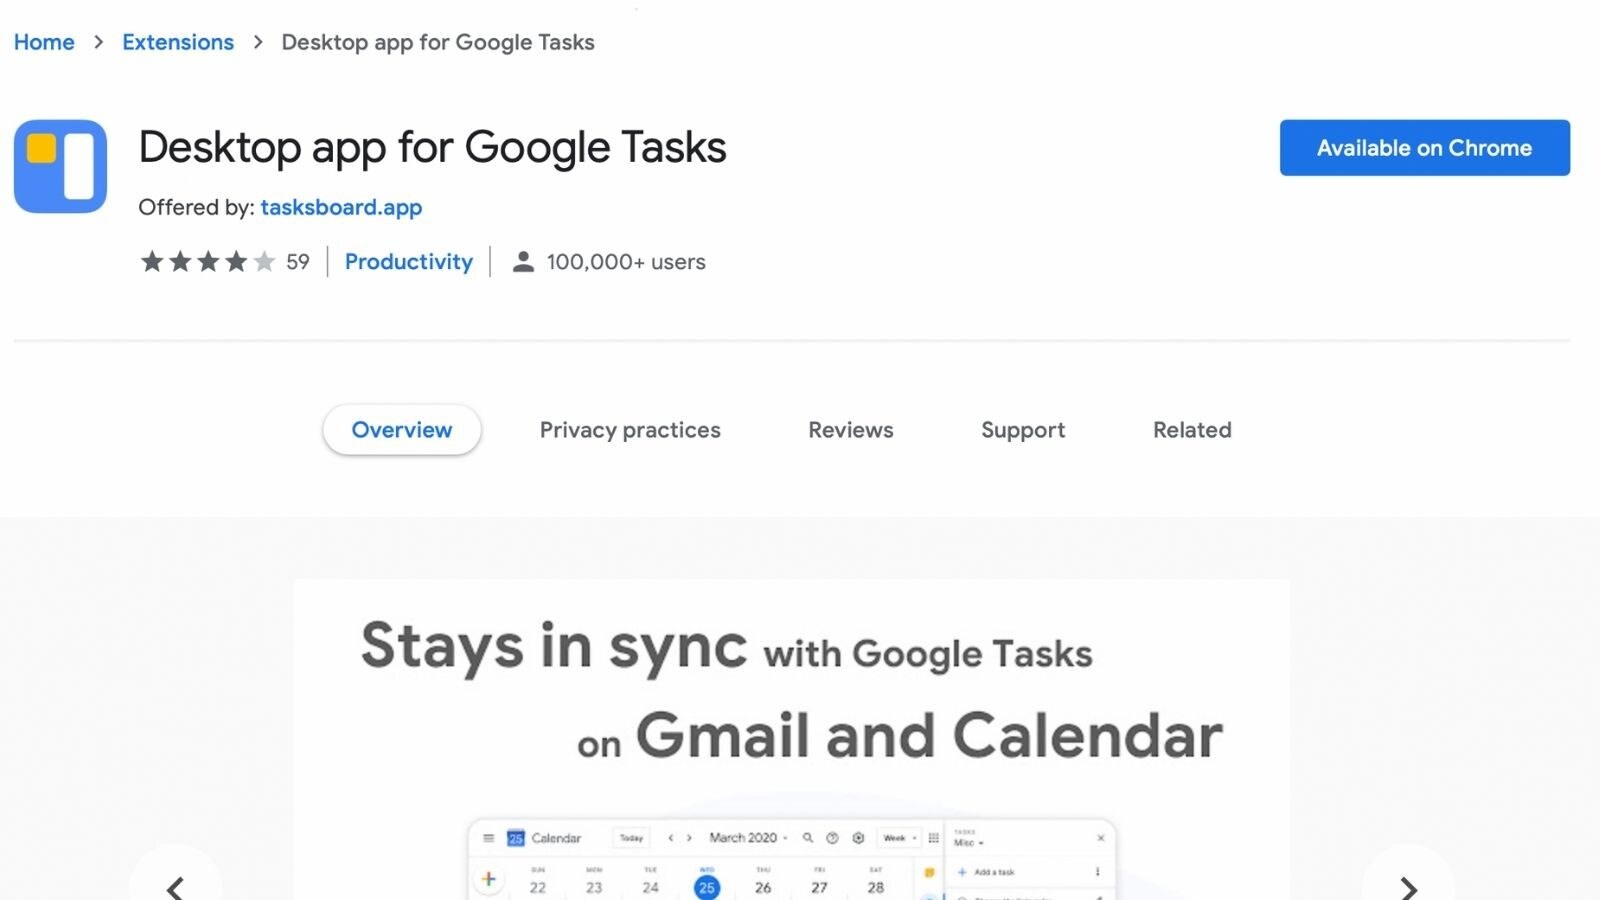
Task: Click the Home breadcrumb link
Action: [44, 42]
